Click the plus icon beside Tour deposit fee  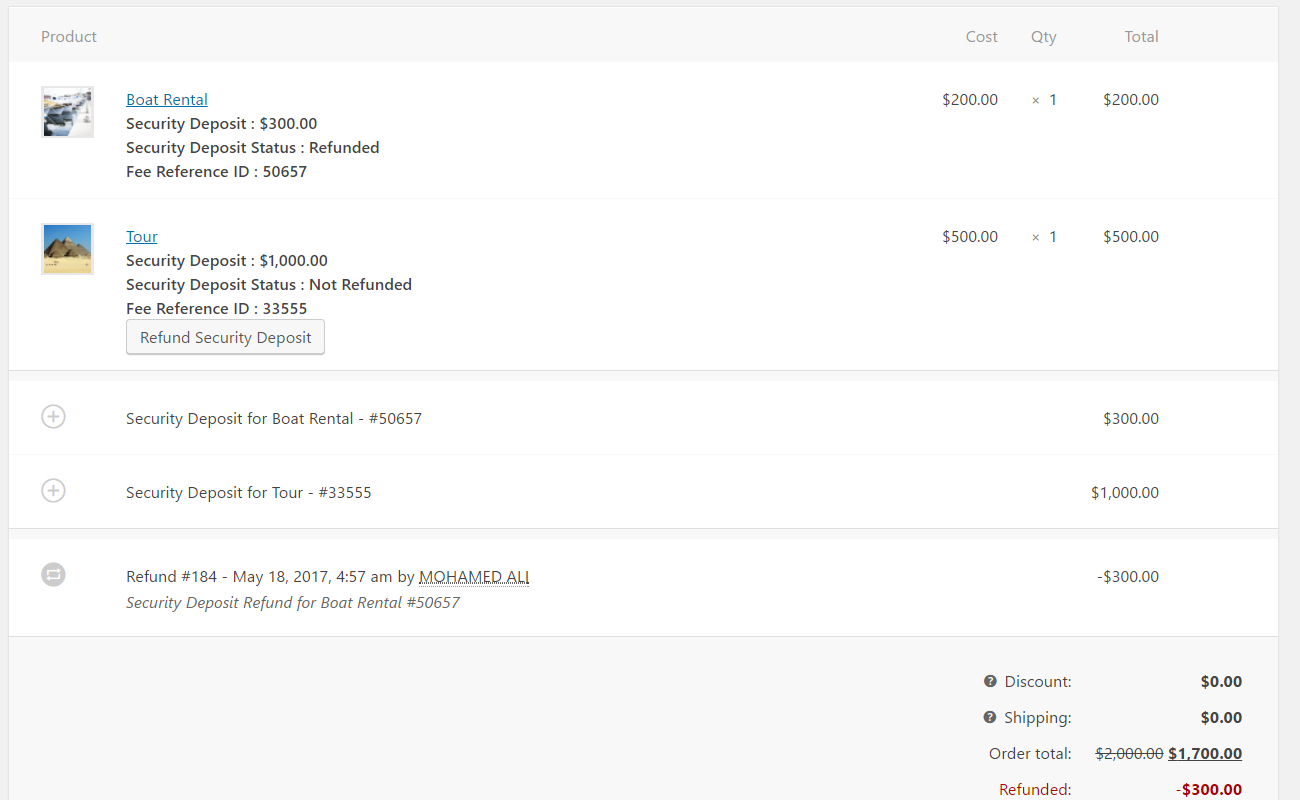tap(53, 491)
